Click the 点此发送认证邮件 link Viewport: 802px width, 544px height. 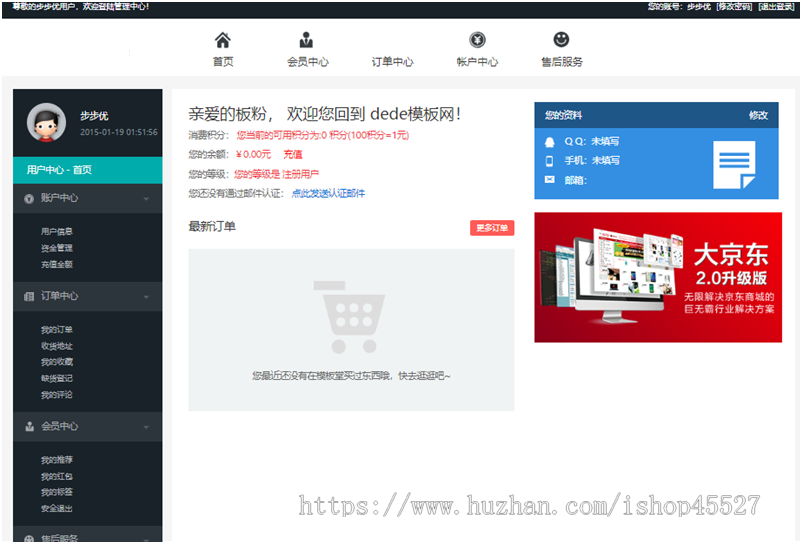pyautogui.click(x=328, y=193)
